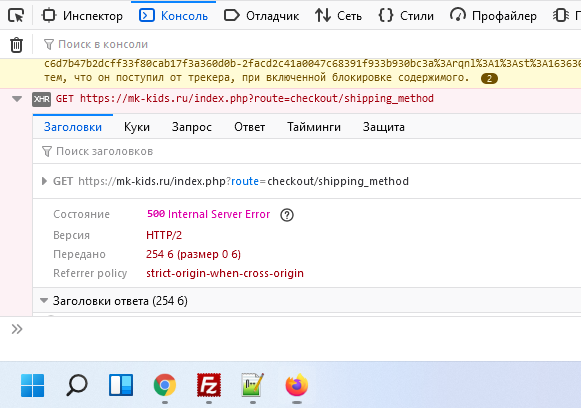
Task: Select the Запрос sub-tab
Action: [x=192, y=127]
